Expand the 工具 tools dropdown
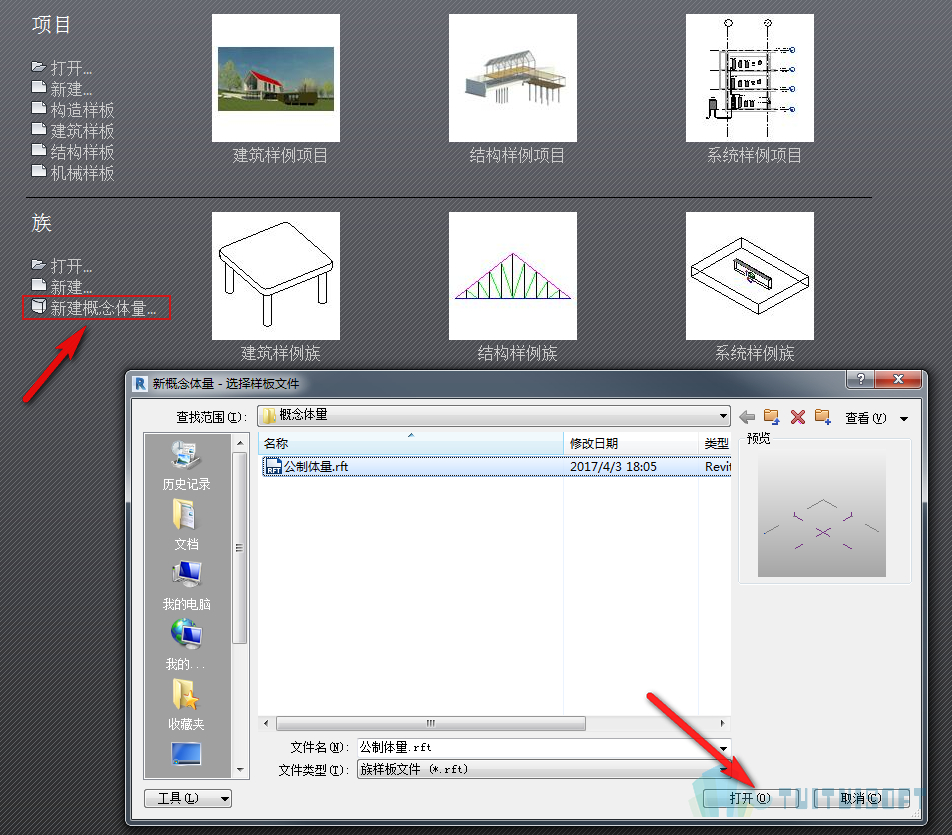This screenshot has height=835, width=952. click(x=188, y=798)
